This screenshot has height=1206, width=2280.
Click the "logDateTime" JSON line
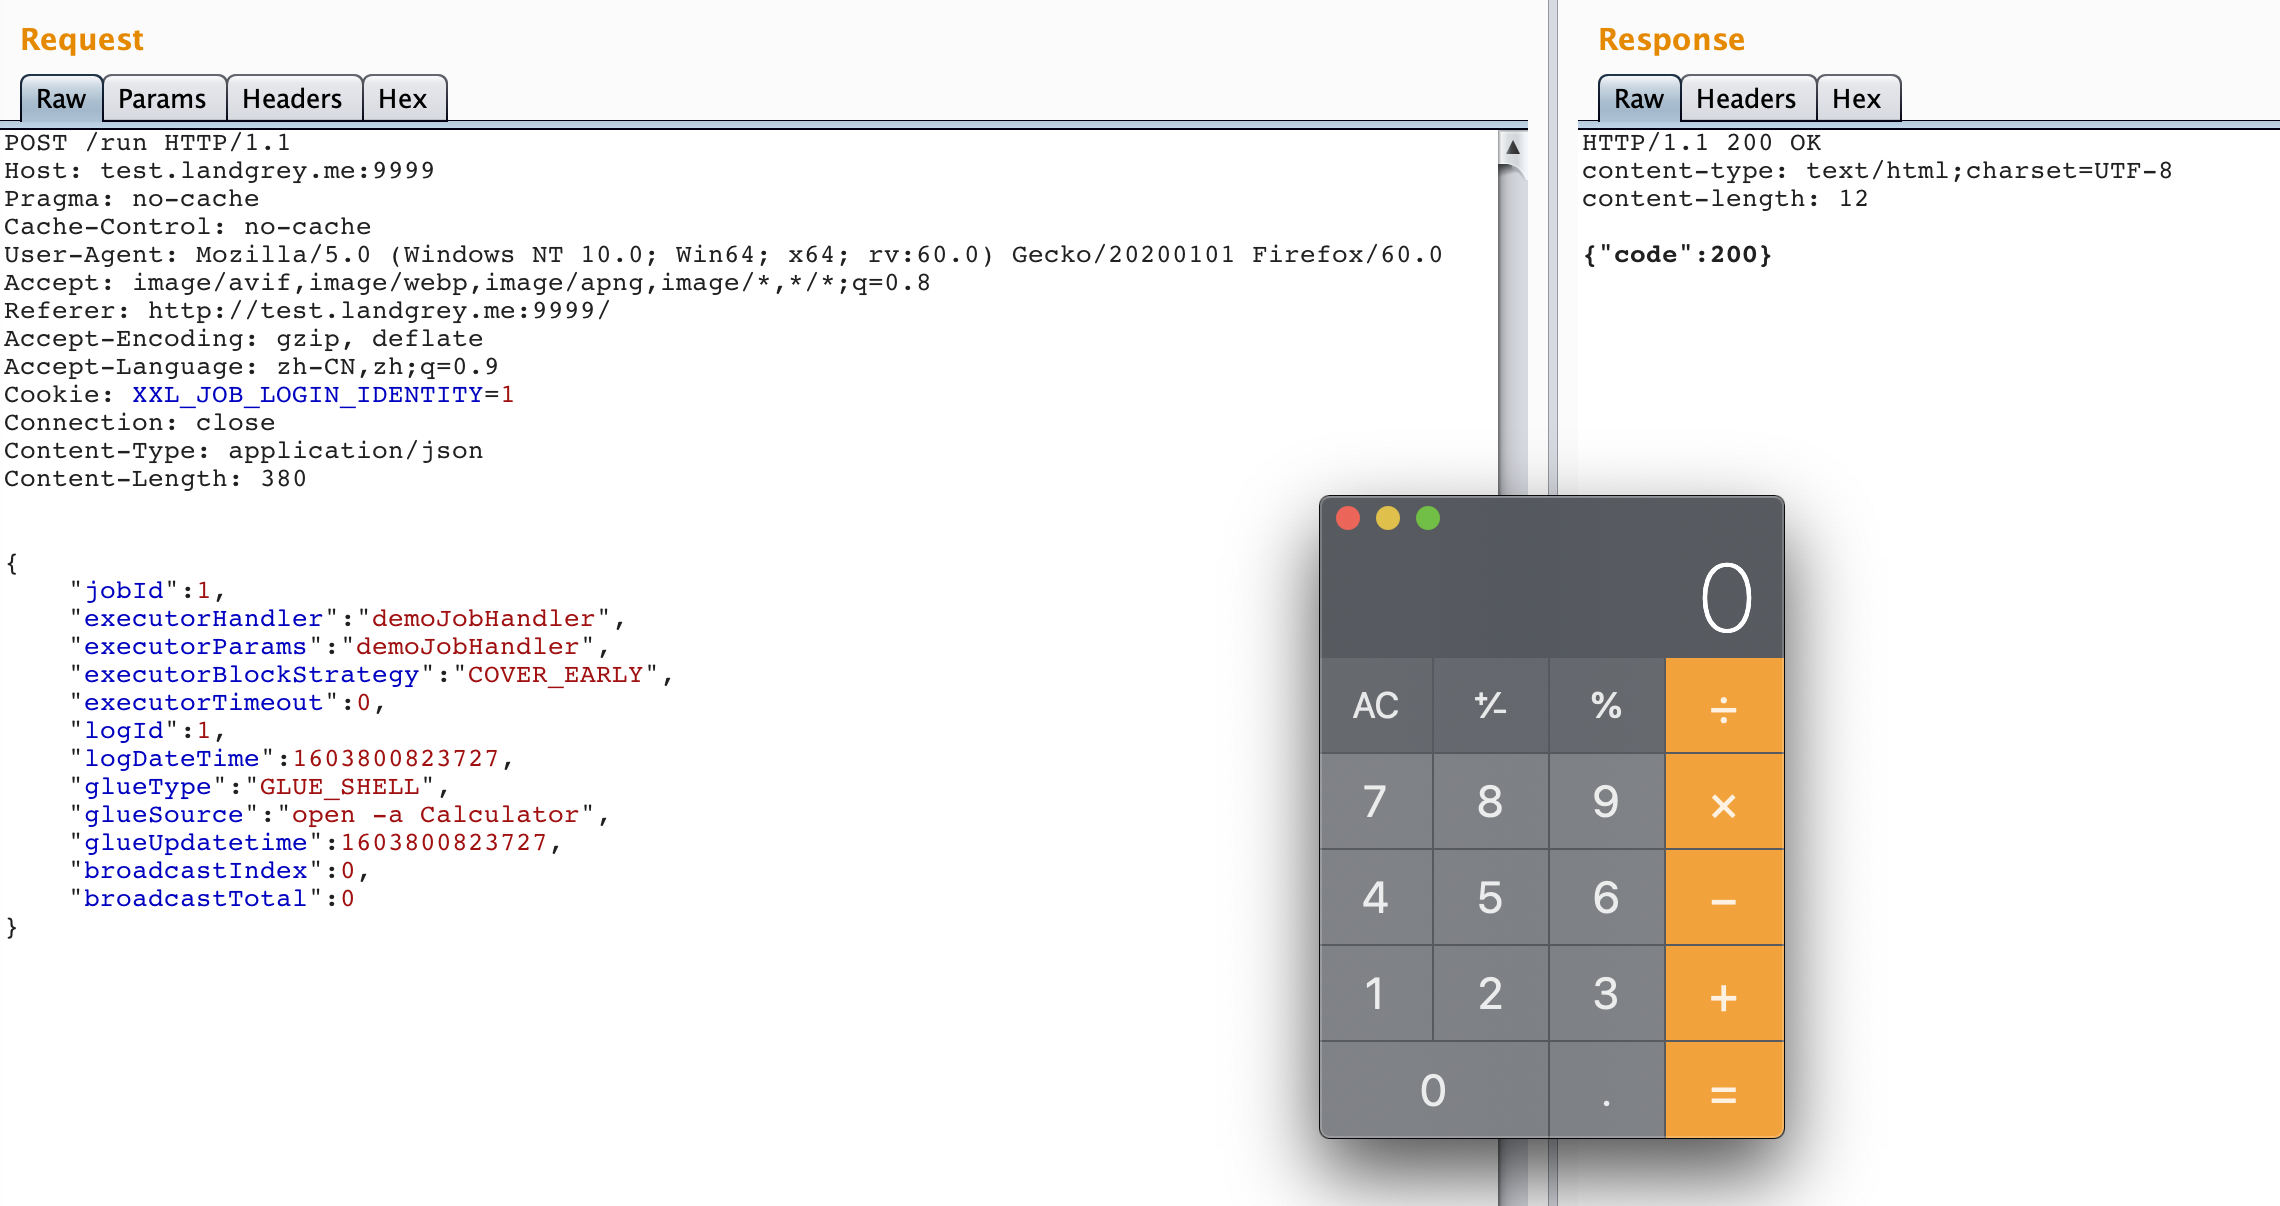[291, 759]
